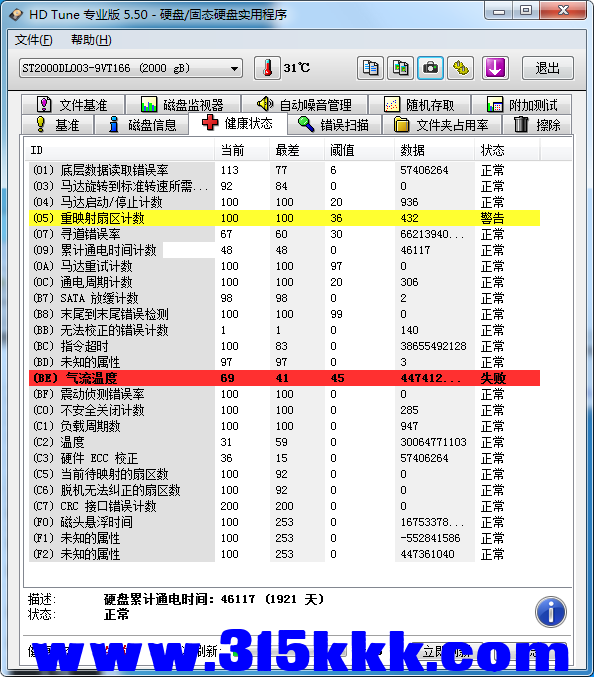
Task: Select the (C6) 脱机无法纠正的扇区数 row
Action: point(284,490)
